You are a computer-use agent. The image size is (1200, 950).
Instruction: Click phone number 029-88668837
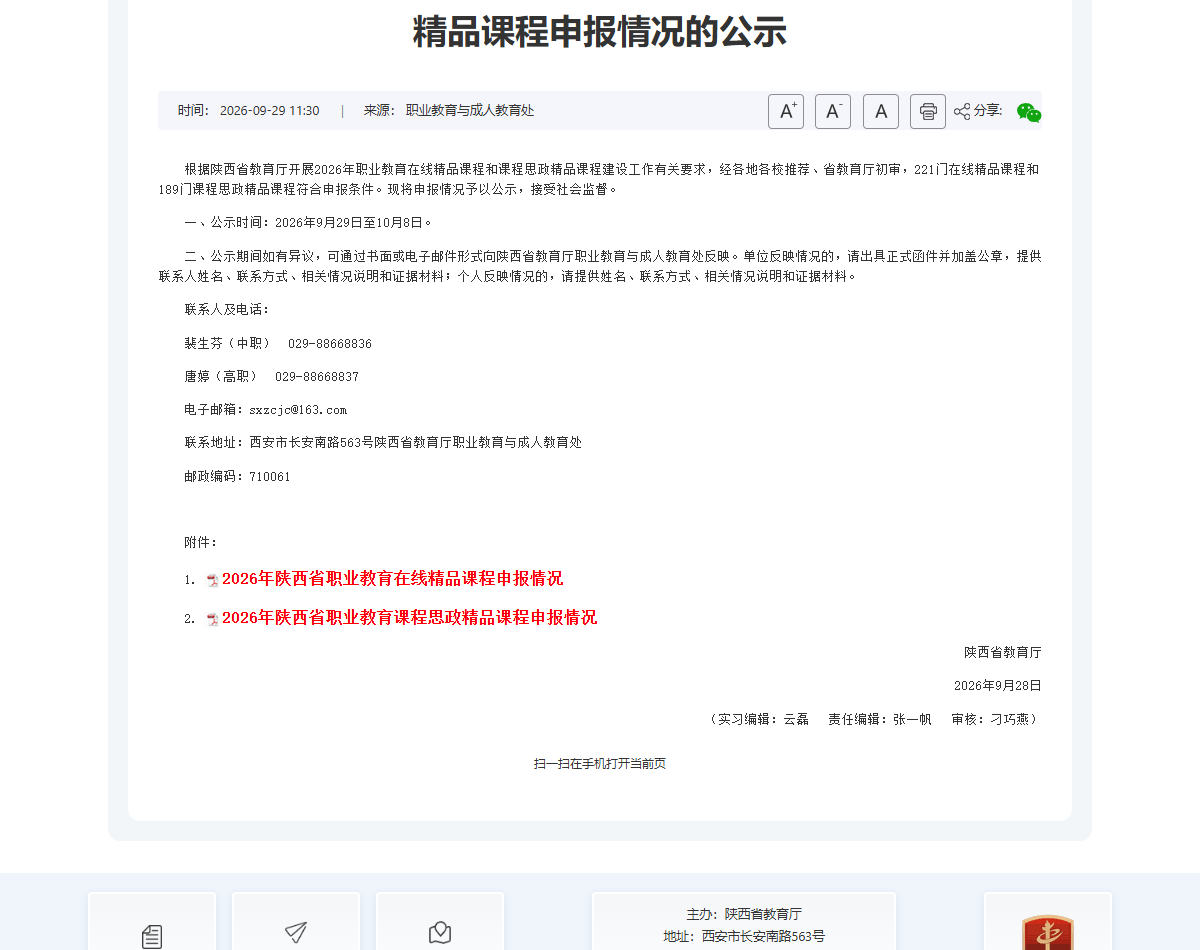point(317,377)
